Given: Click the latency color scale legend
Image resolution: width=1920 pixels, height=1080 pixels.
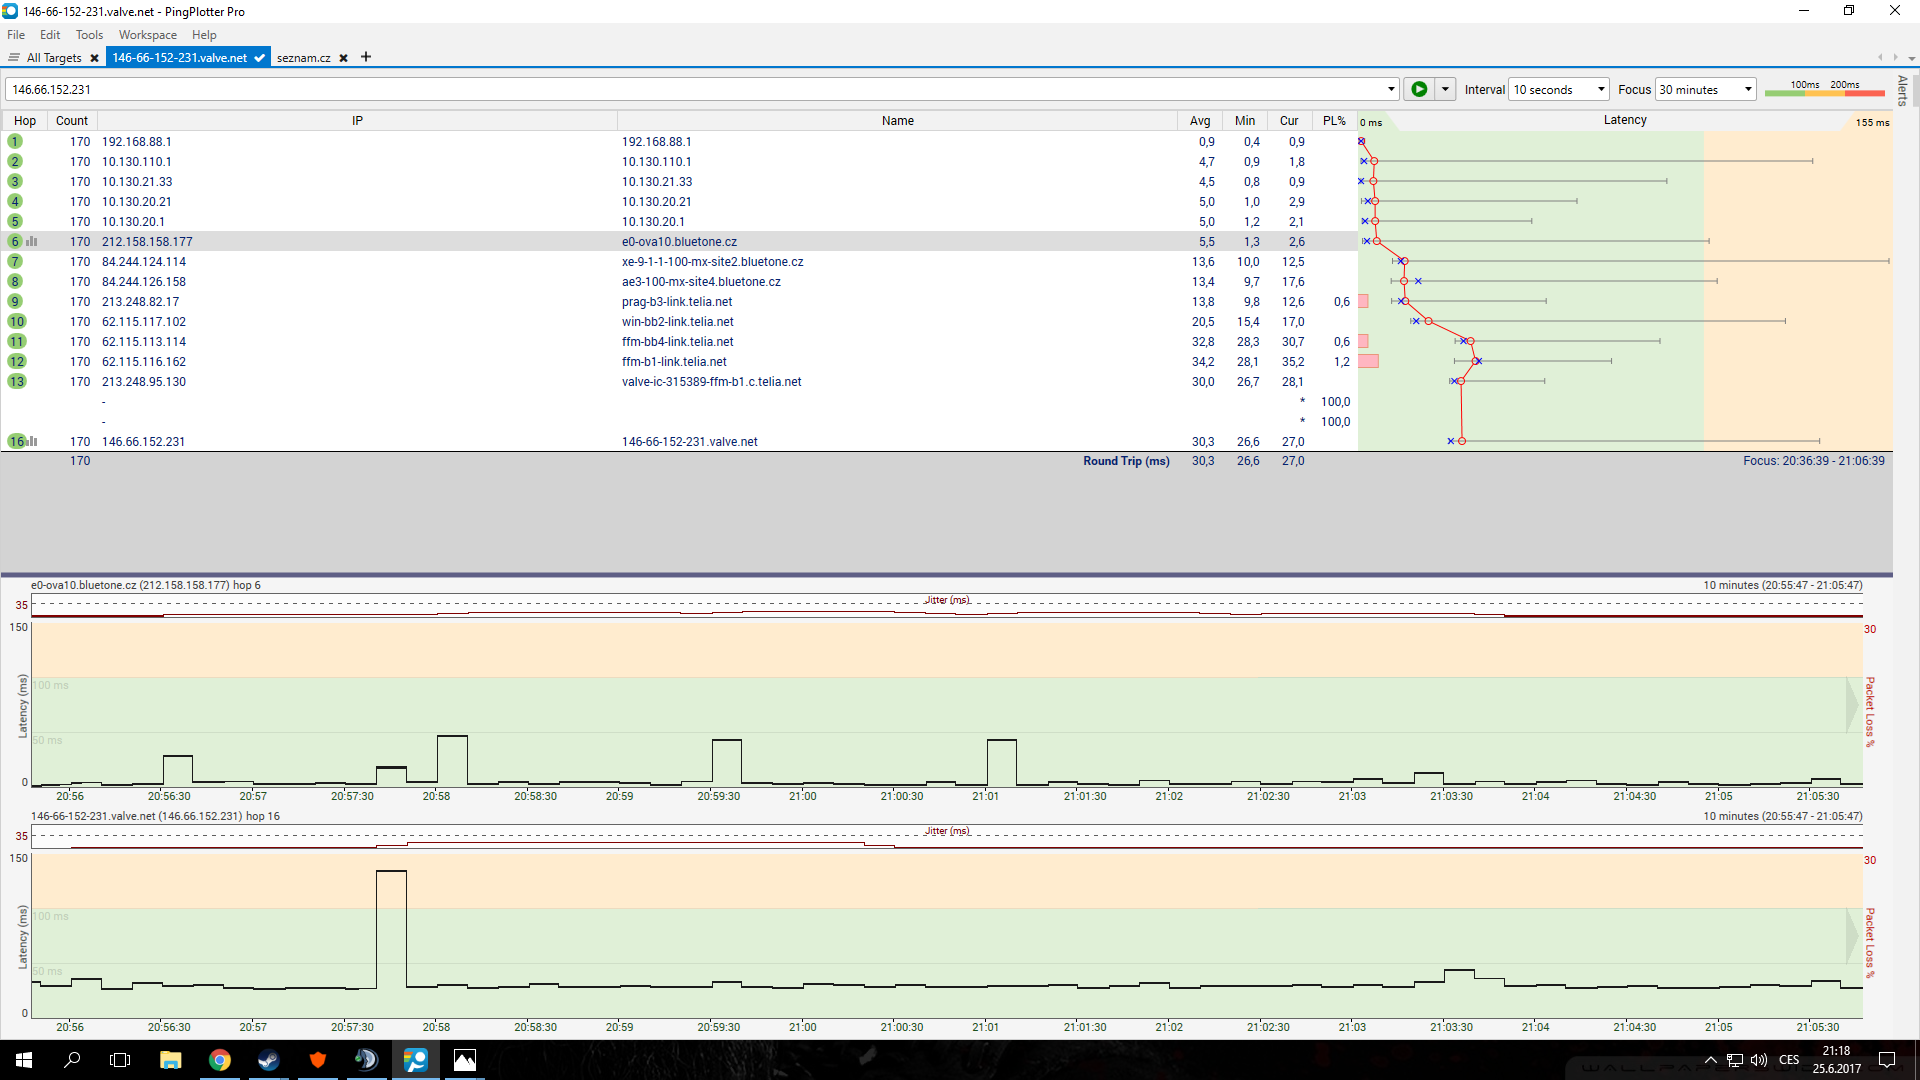Looking at the screenshot, I should [1824, 89].
